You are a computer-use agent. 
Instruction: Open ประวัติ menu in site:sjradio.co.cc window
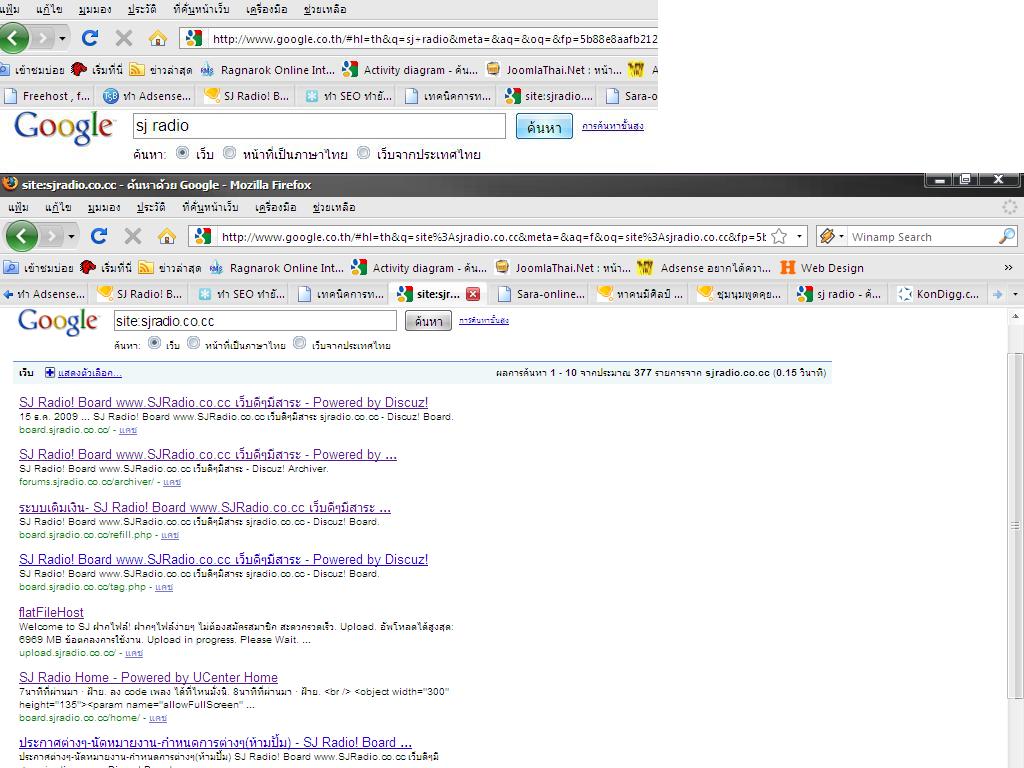point(151,207)
